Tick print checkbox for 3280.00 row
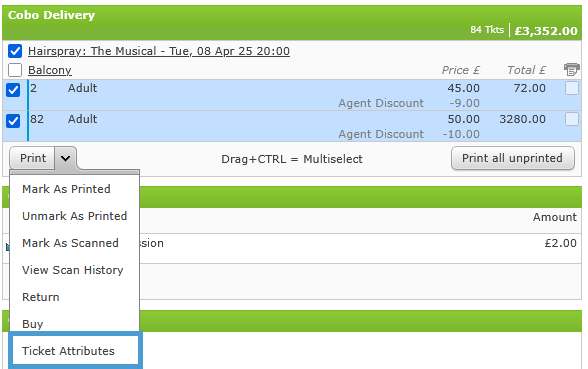This screenshot has height=369, width=588. (x=572, y=119)
